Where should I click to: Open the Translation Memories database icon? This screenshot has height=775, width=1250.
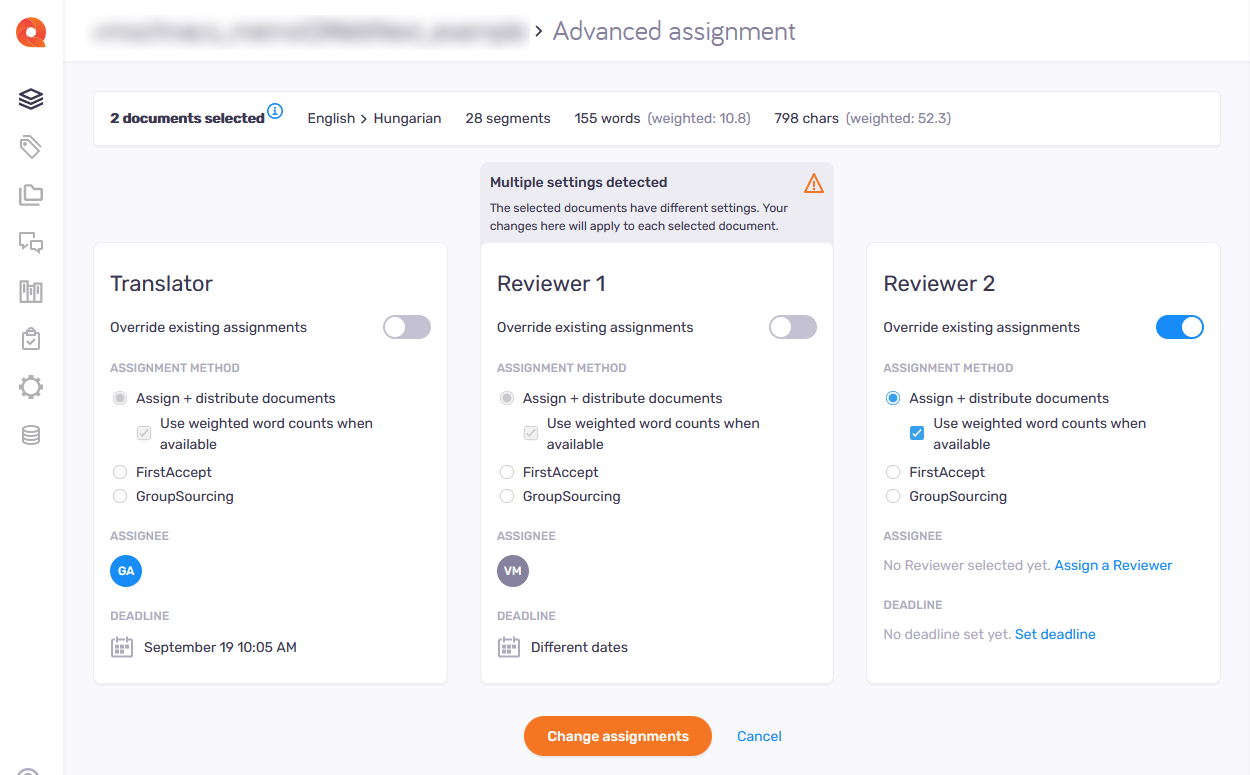click(x=30, y=435)
